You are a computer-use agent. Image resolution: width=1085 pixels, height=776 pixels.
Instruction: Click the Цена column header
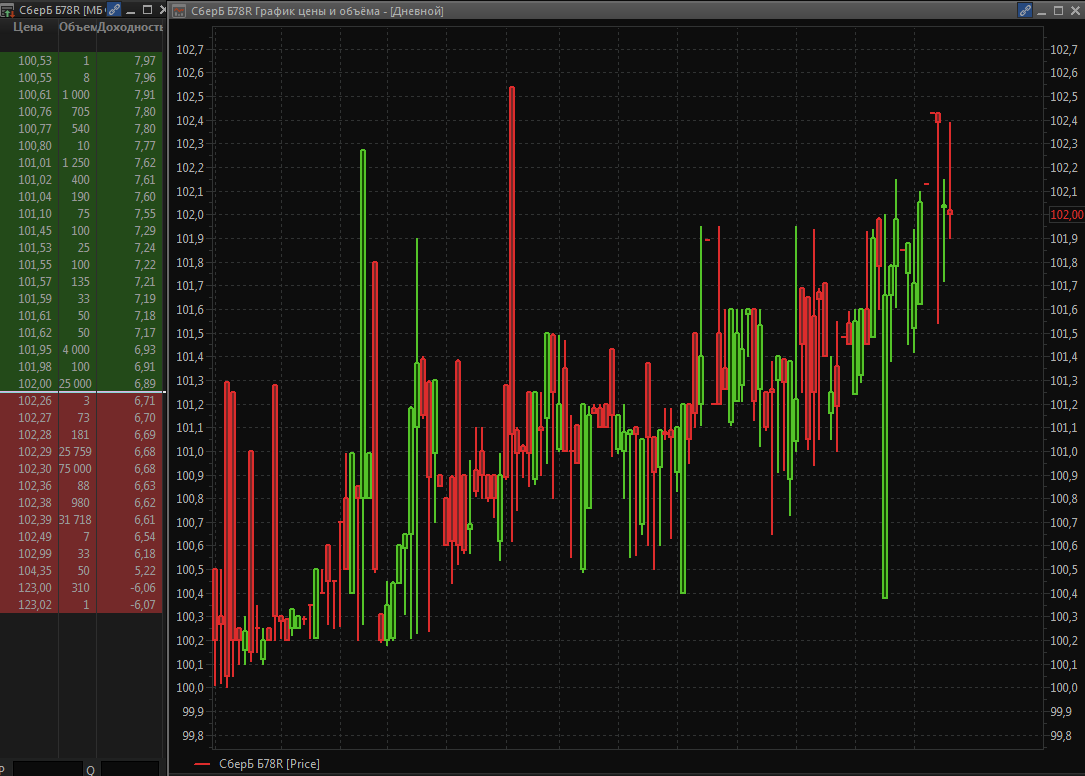tap(28, 27)
